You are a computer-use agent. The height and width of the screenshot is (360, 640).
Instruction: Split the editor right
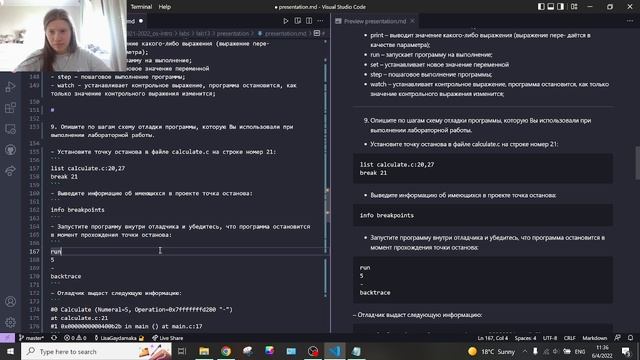(x=309, y=21)
